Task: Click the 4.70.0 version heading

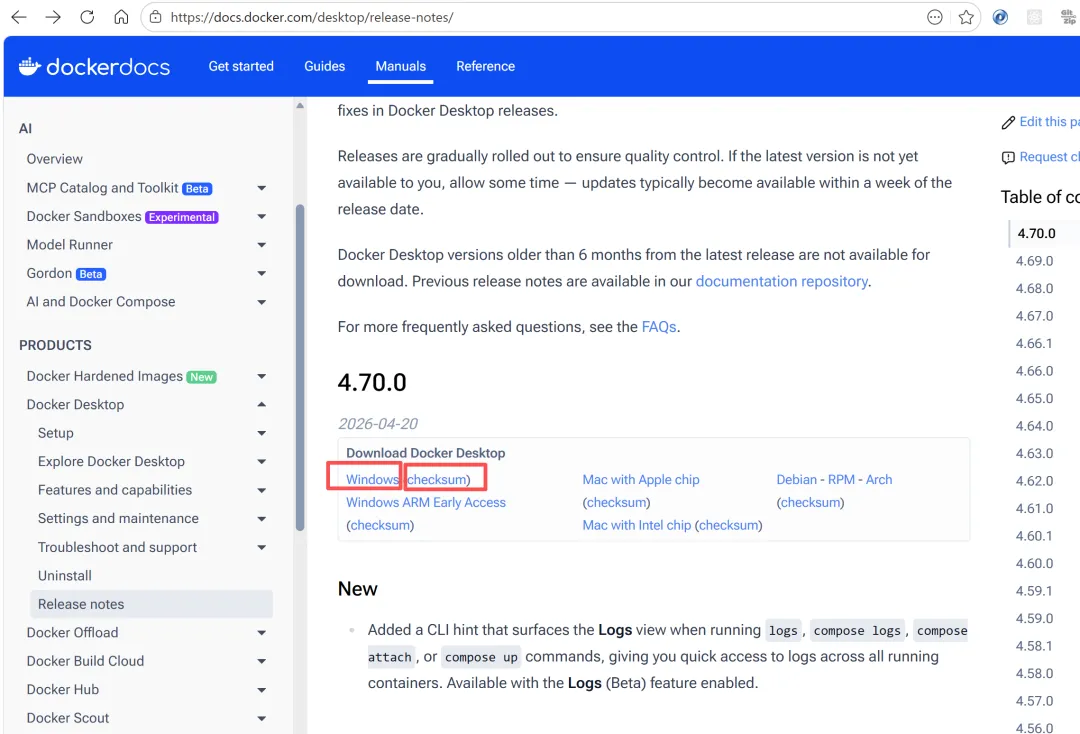Action: pyautogui.click(x=372, y=382)
